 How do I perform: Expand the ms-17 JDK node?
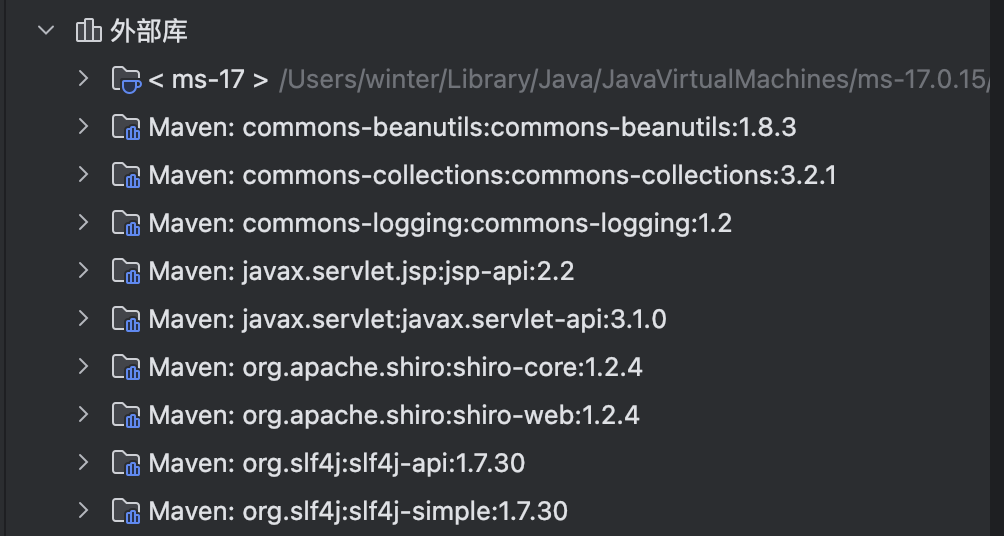[84, 79]
